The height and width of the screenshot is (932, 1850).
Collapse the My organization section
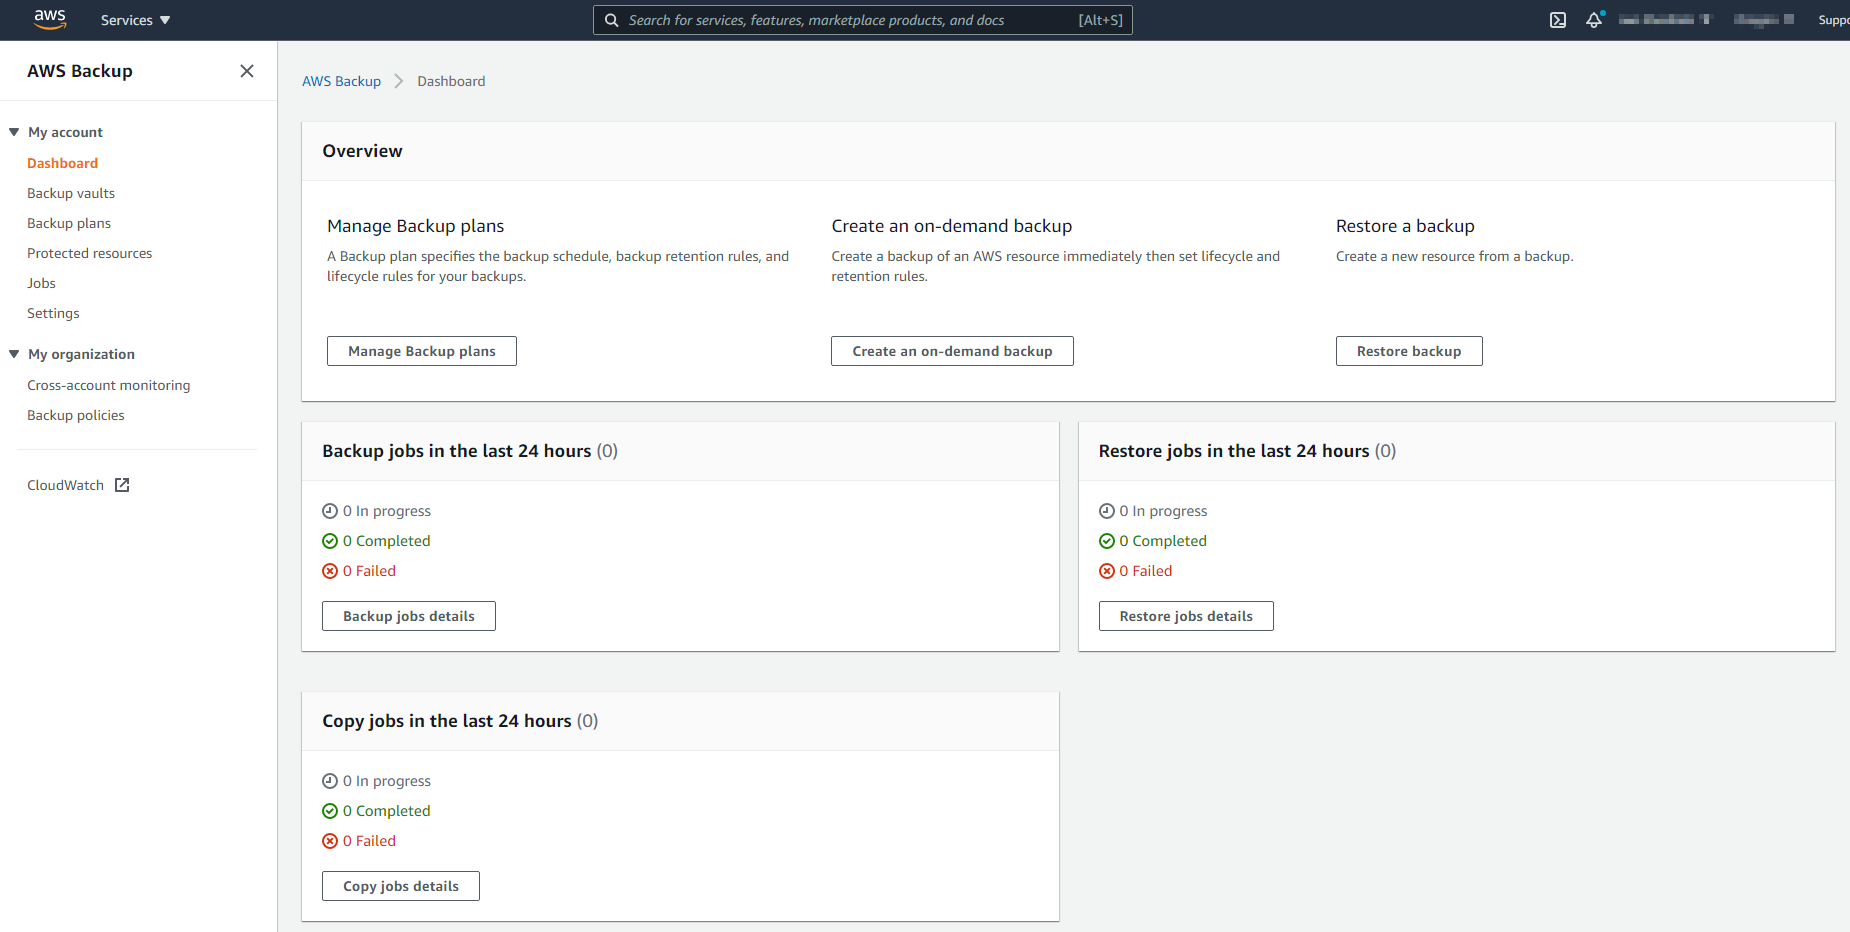pyautogui.click(x=14, y=354)
